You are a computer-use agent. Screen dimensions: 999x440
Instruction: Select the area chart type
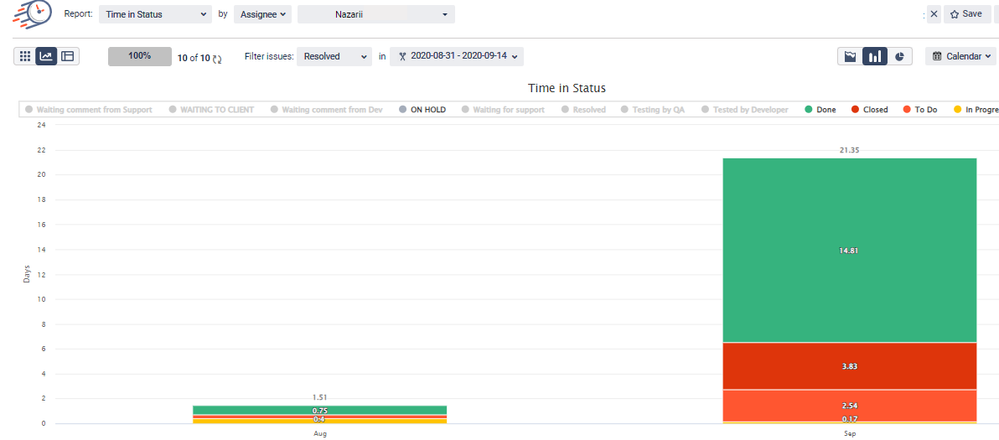point(850,56)
